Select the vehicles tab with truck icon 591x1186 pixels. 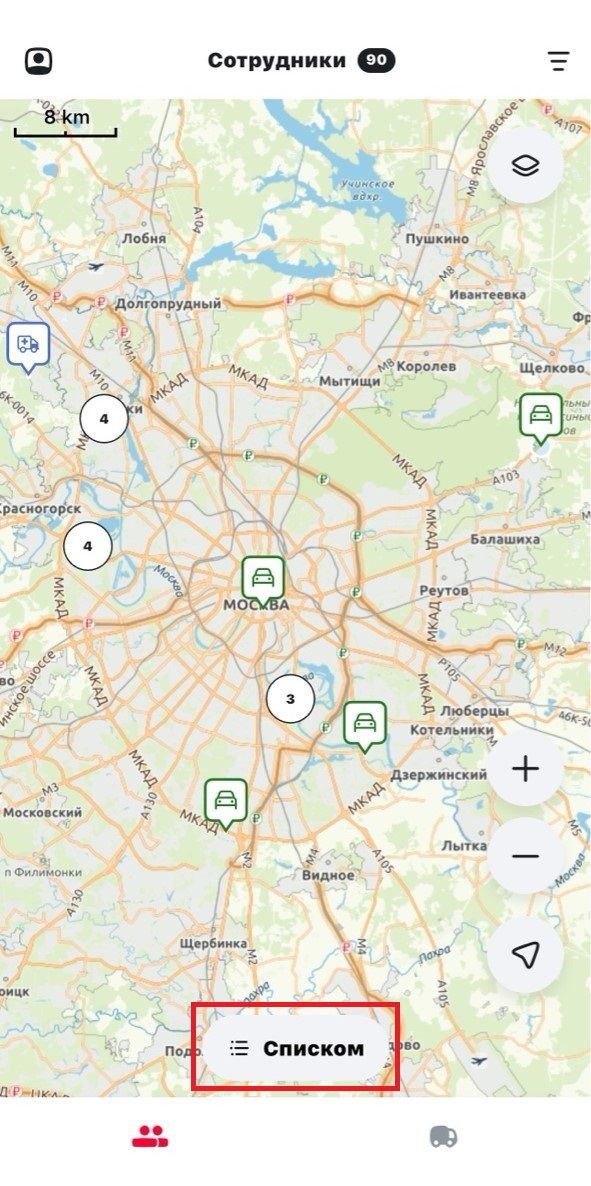(x=443, y=1136)
